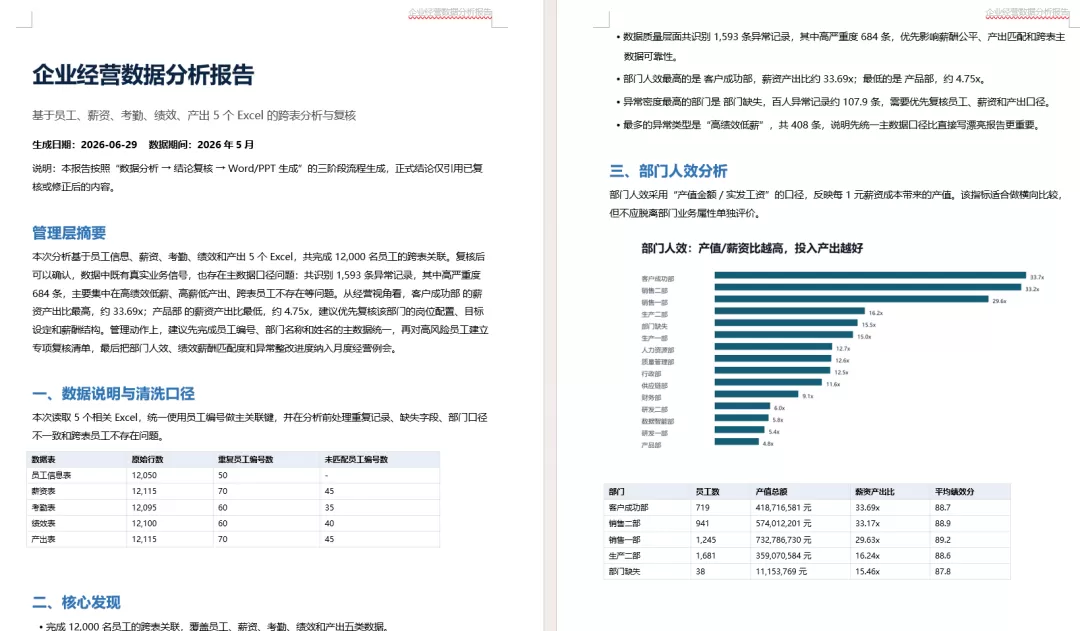Click the 人力资源部 label in the chart
This screenshot has width=1080, height=631.
(x=658, y=350)
